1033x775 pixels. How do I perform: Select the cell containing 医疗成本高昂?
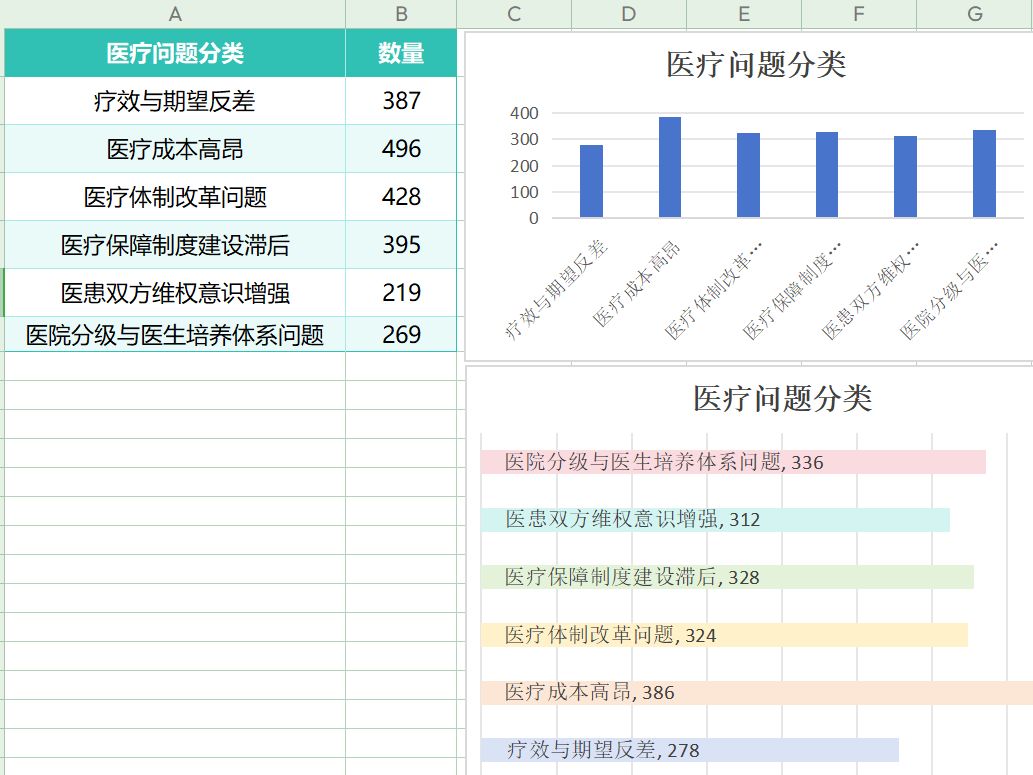pyautogui.click(x=175, y=149)
